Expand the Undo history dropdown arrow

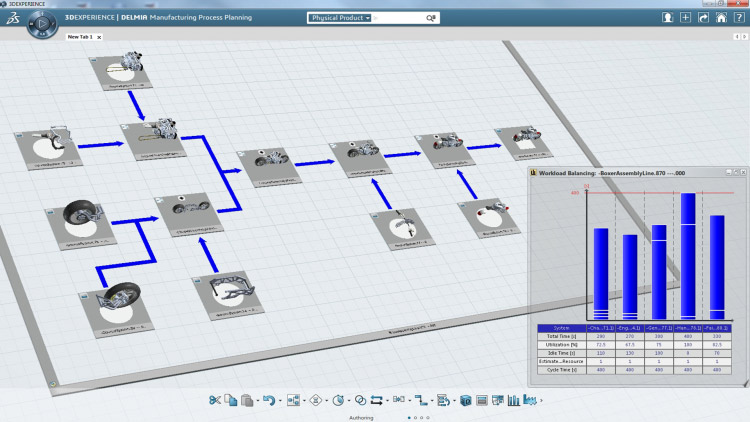[278, 402]
